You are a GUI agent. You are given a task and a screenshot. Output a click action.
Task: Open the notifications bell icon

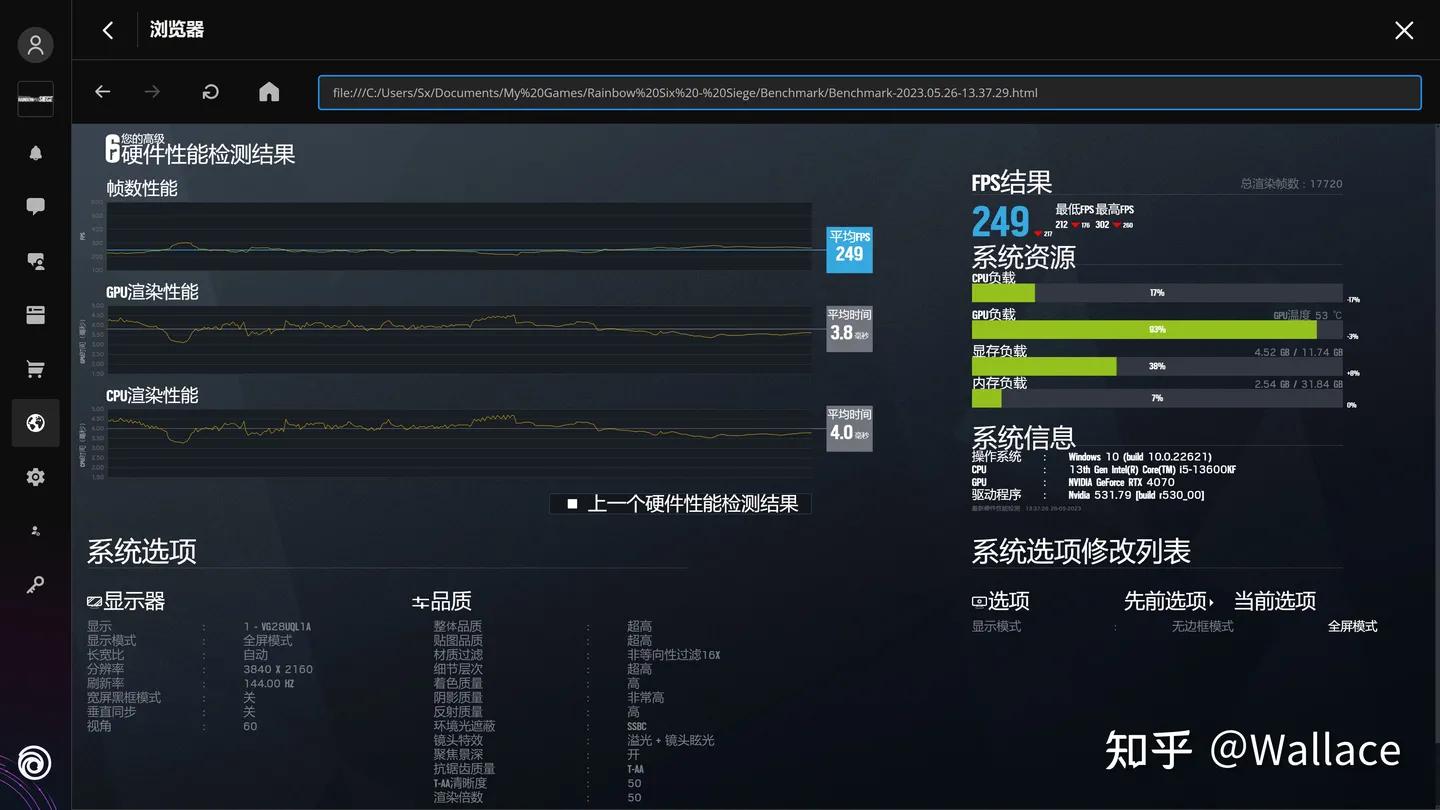click(35, 152)
